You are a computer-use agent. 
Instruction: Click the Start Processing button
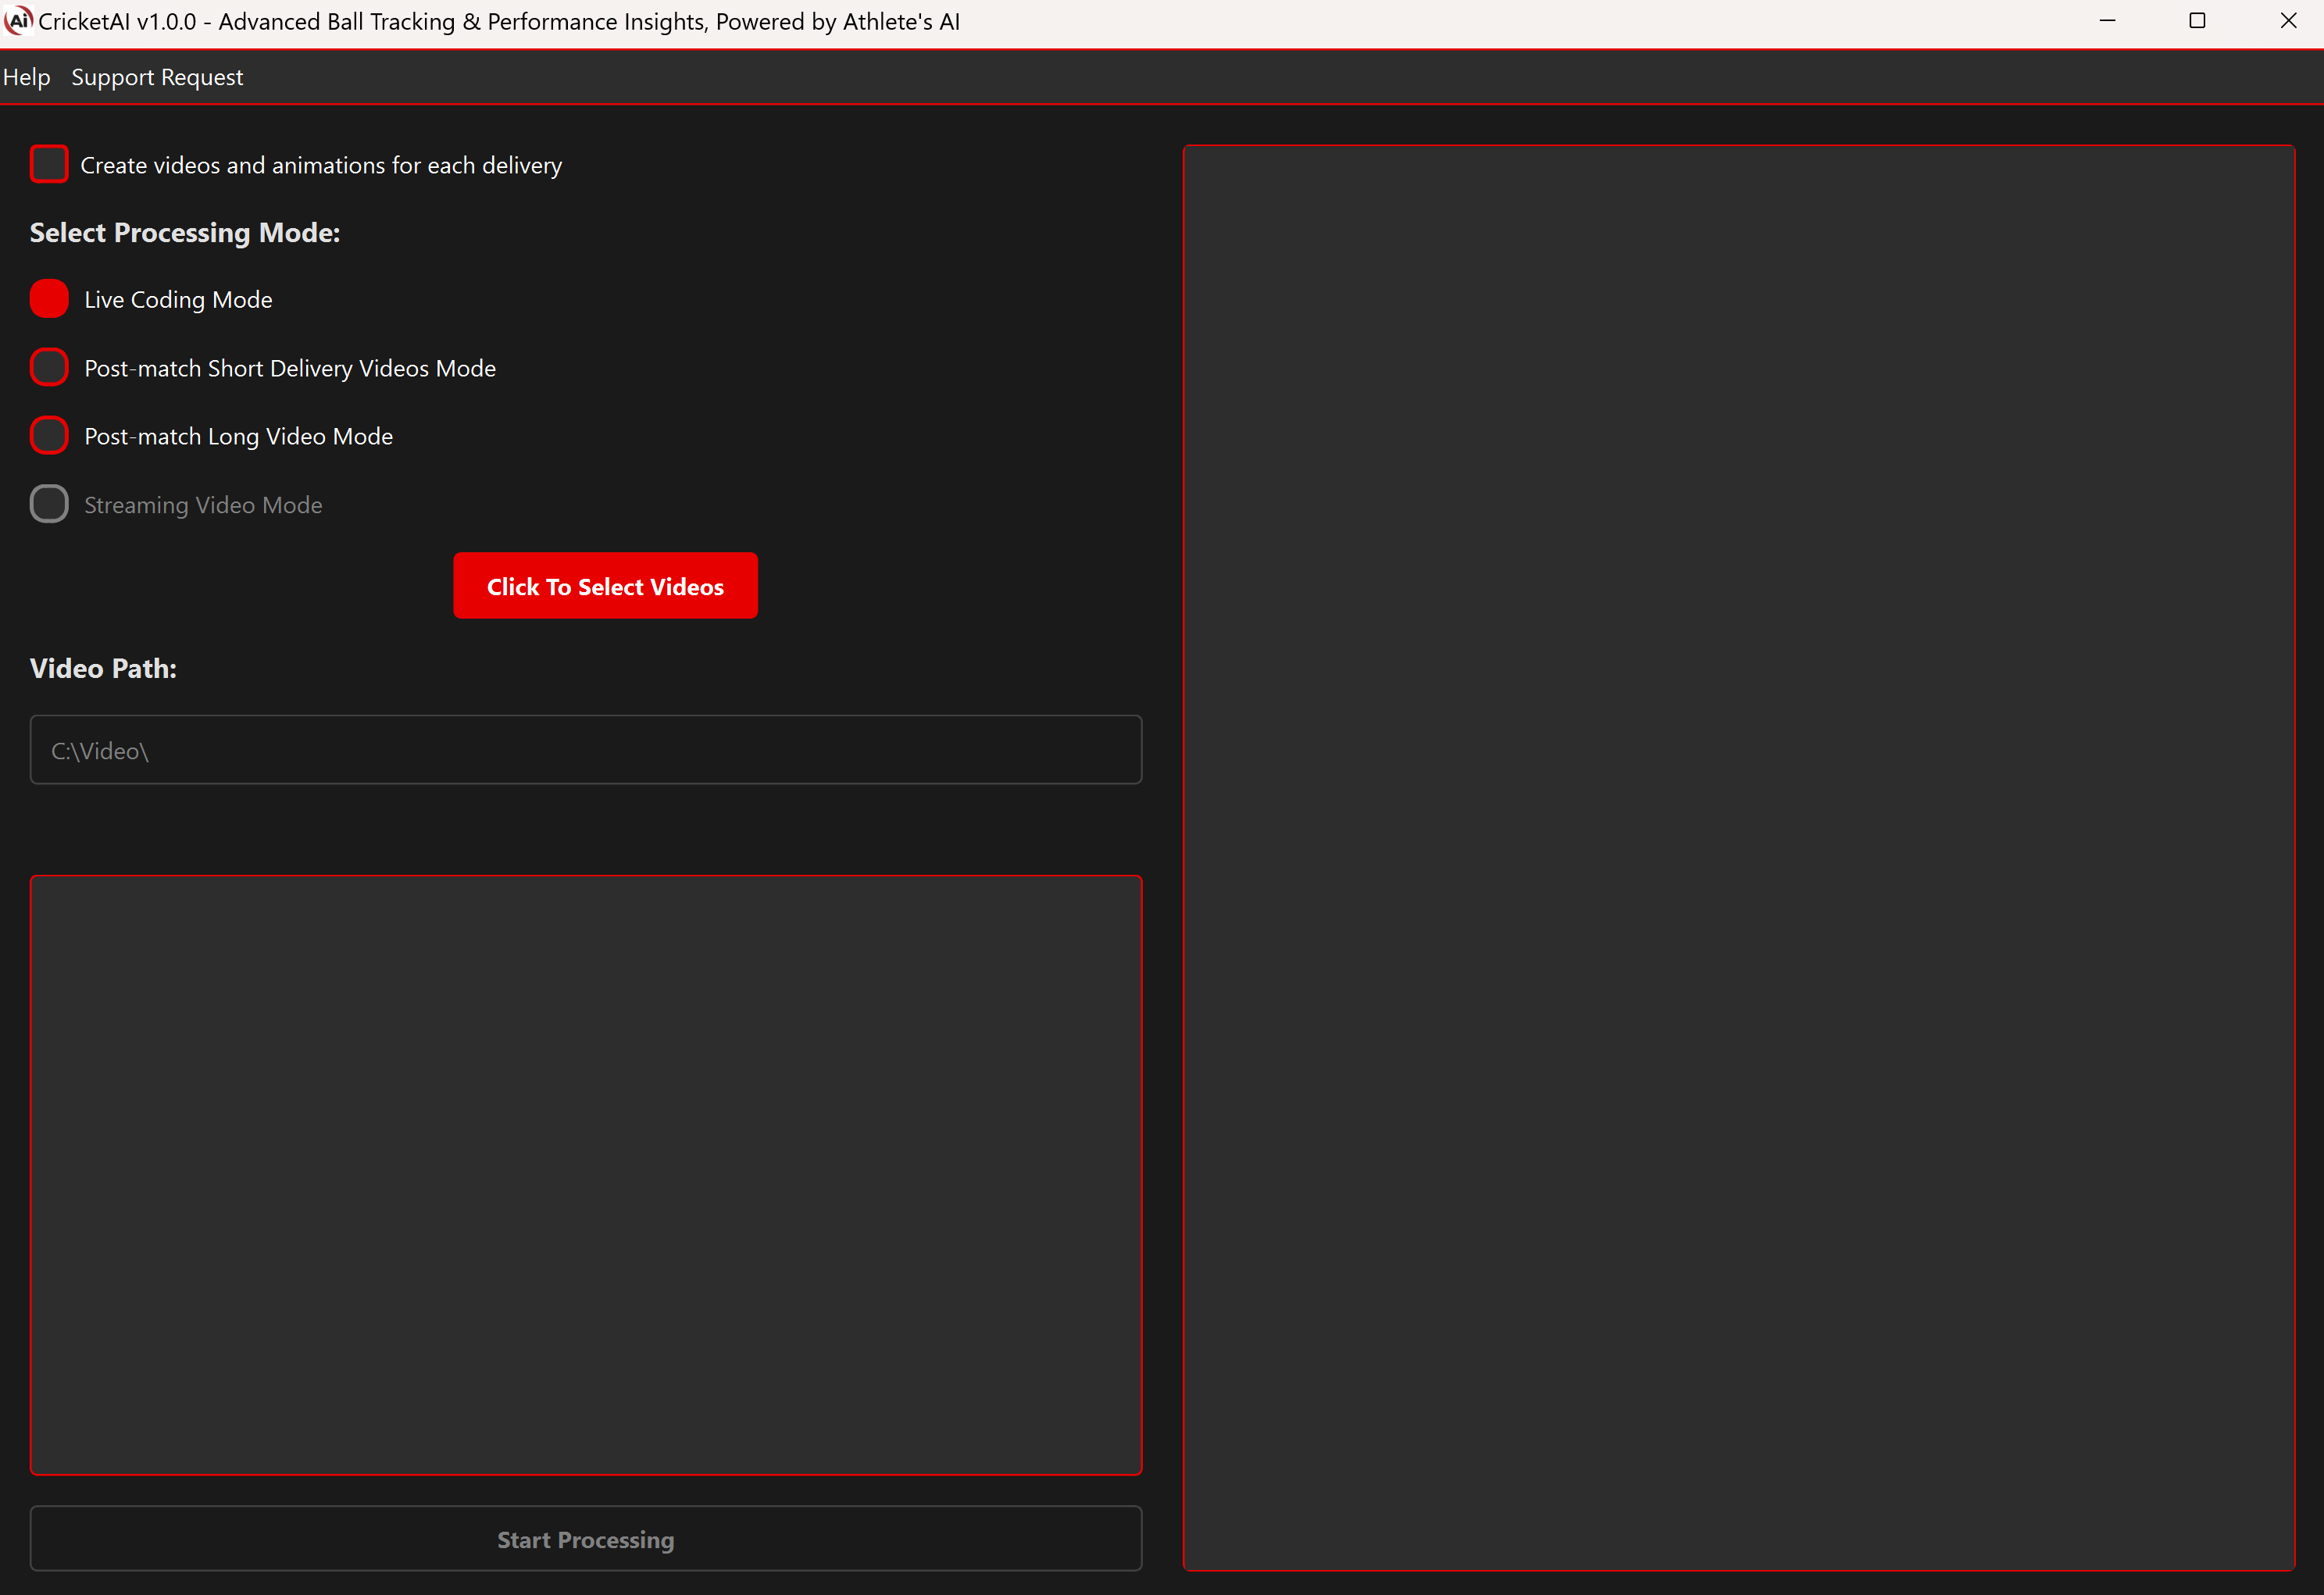point(586,1539)
